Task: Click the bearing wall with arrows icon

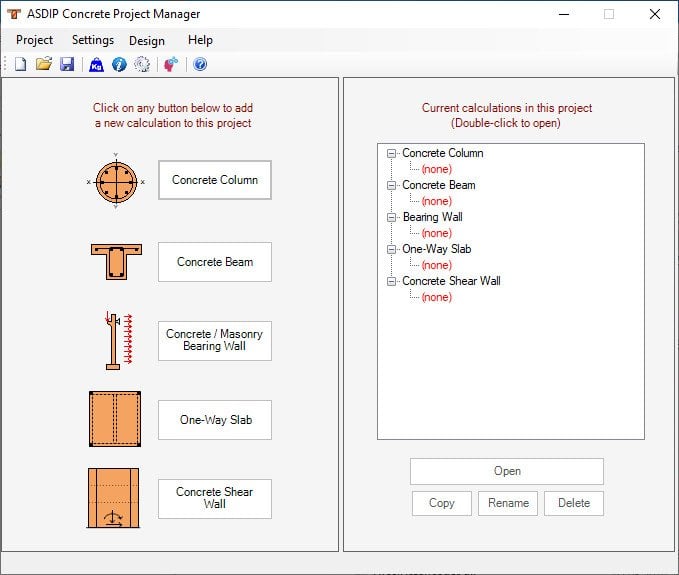Action: coord(119,341)
